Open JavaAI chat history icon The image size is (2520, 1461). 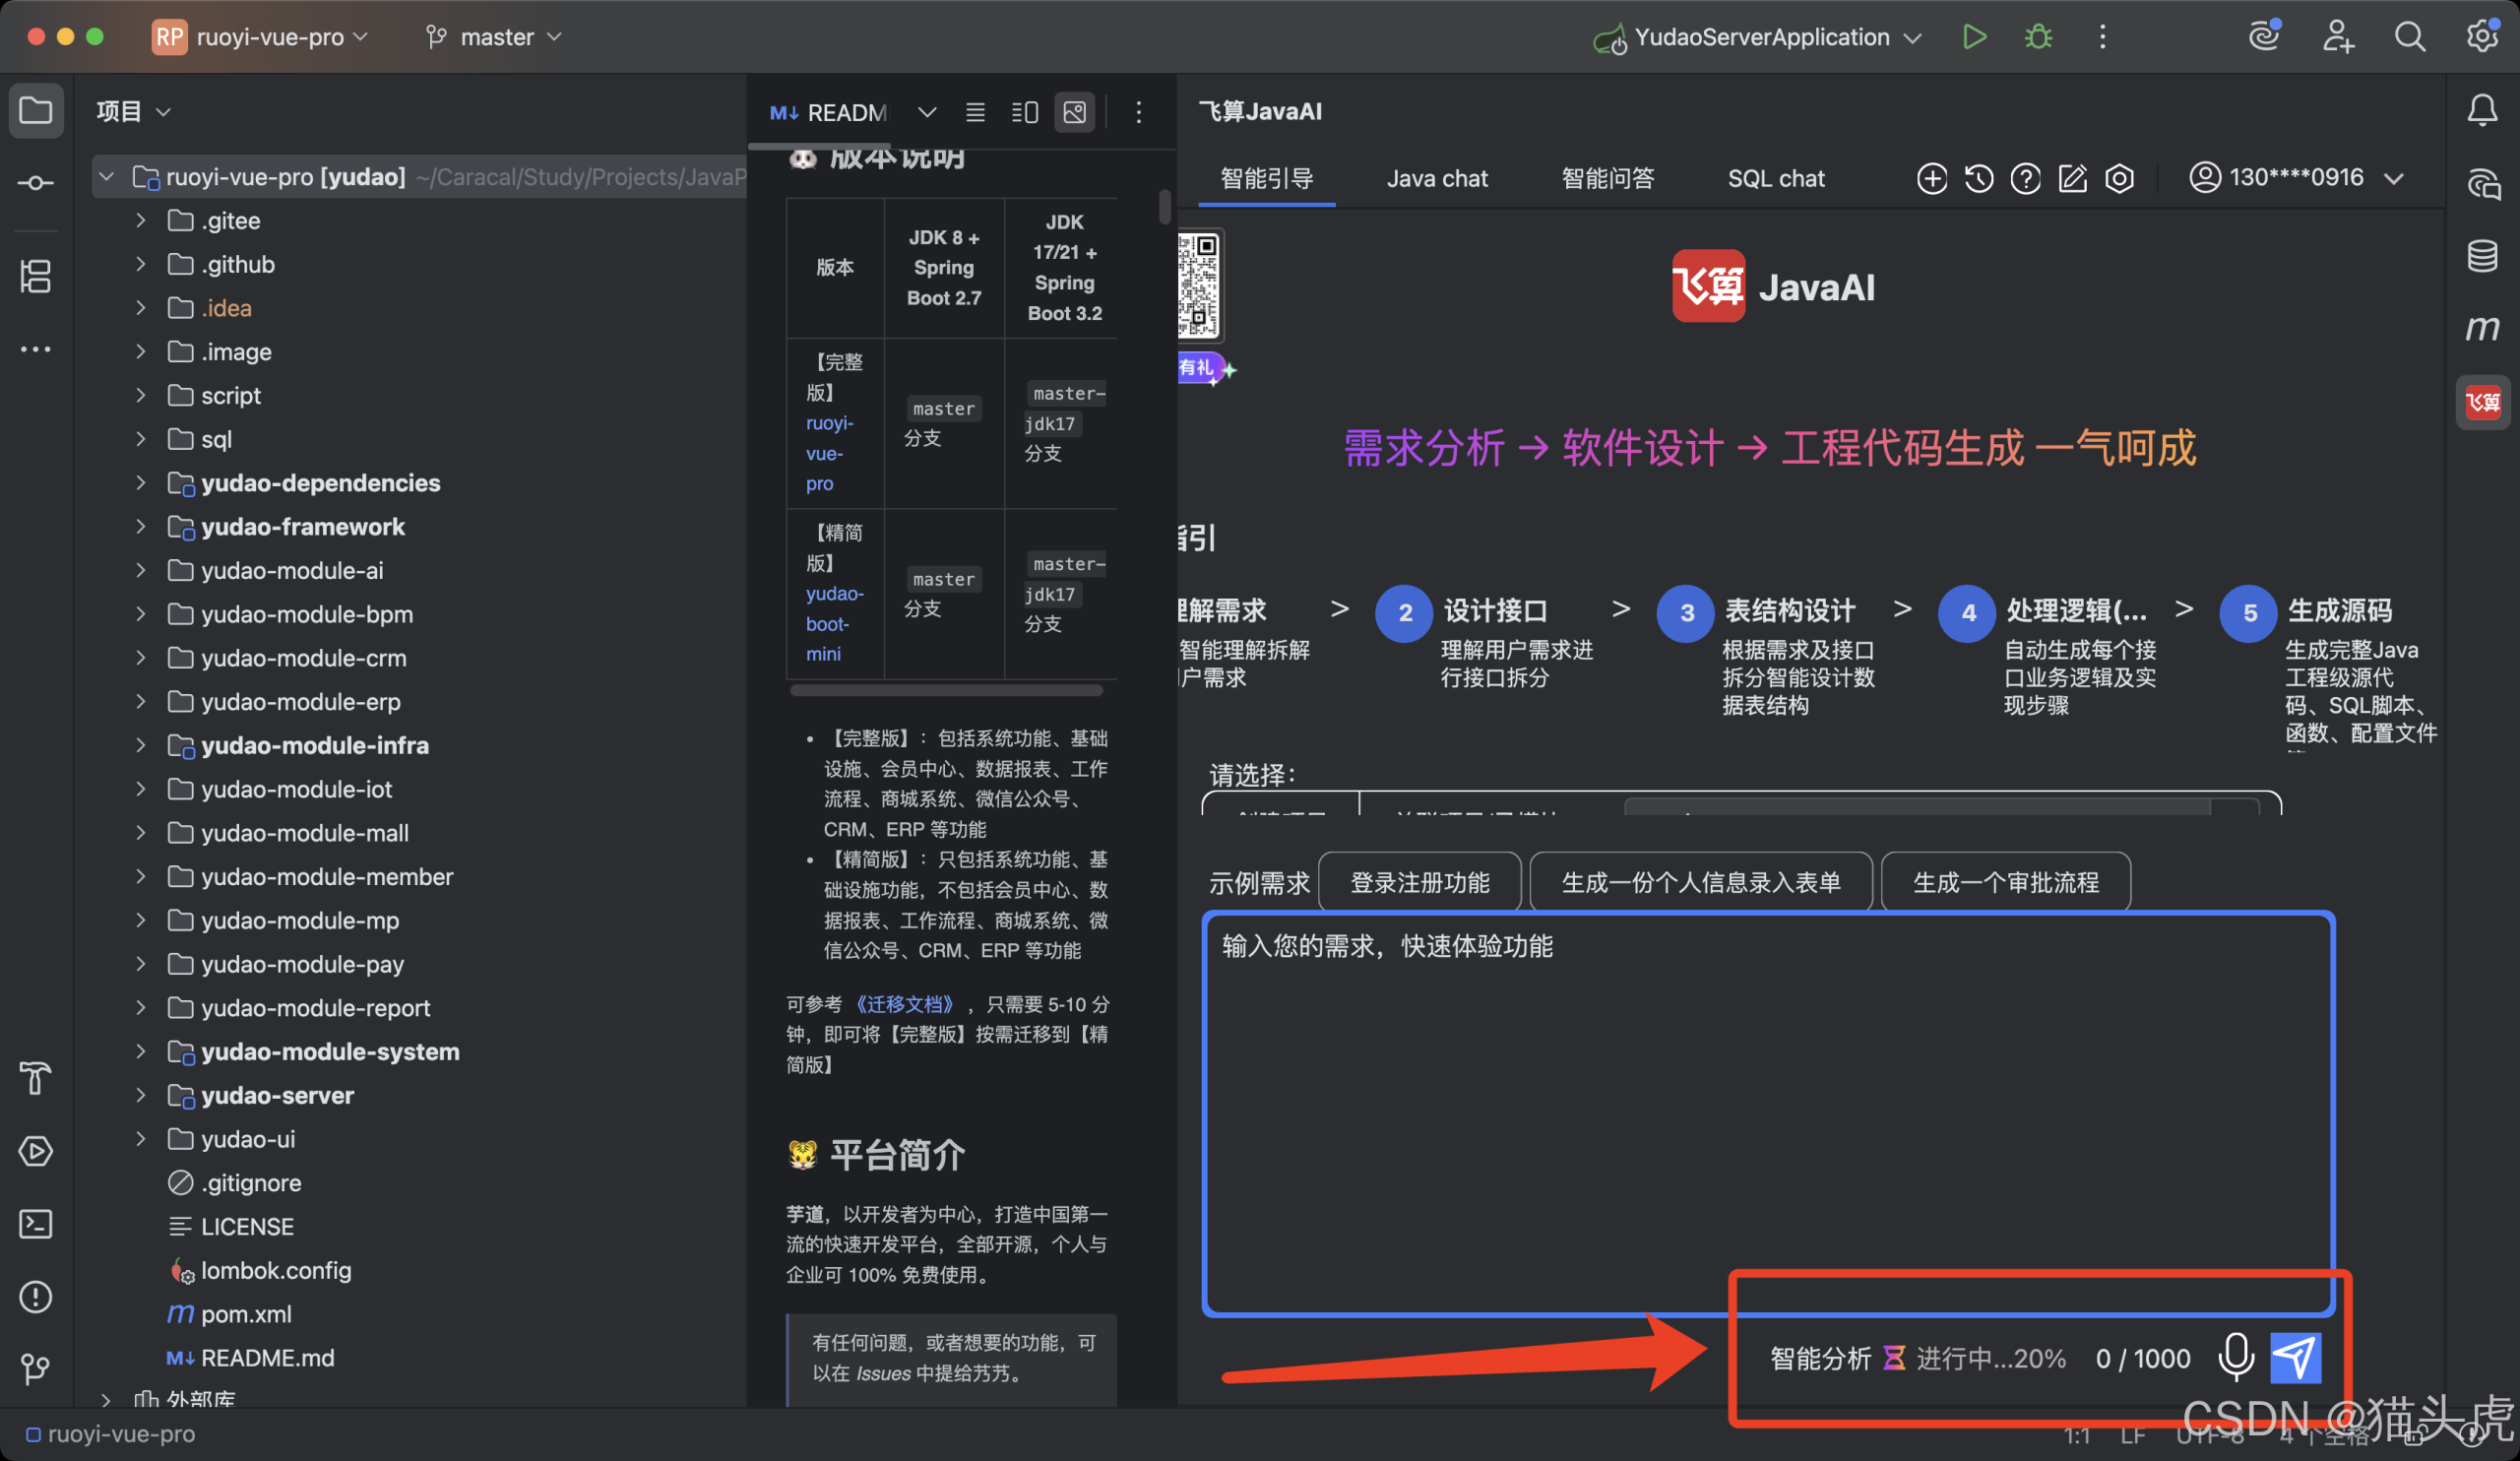[1979, 178]
